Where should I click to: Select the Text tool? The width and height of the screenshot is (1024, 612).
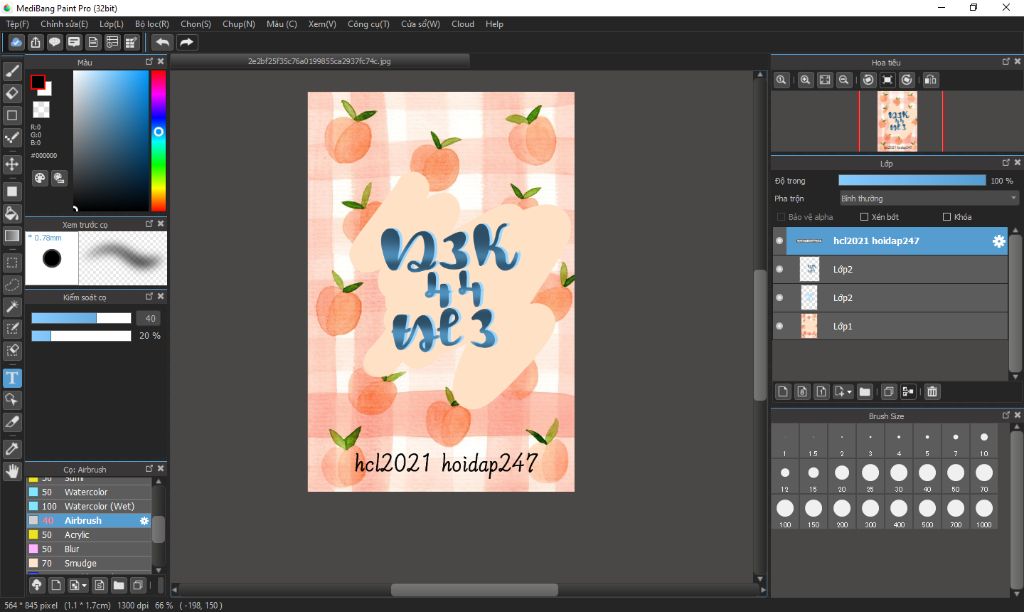(x=12, y=378)
